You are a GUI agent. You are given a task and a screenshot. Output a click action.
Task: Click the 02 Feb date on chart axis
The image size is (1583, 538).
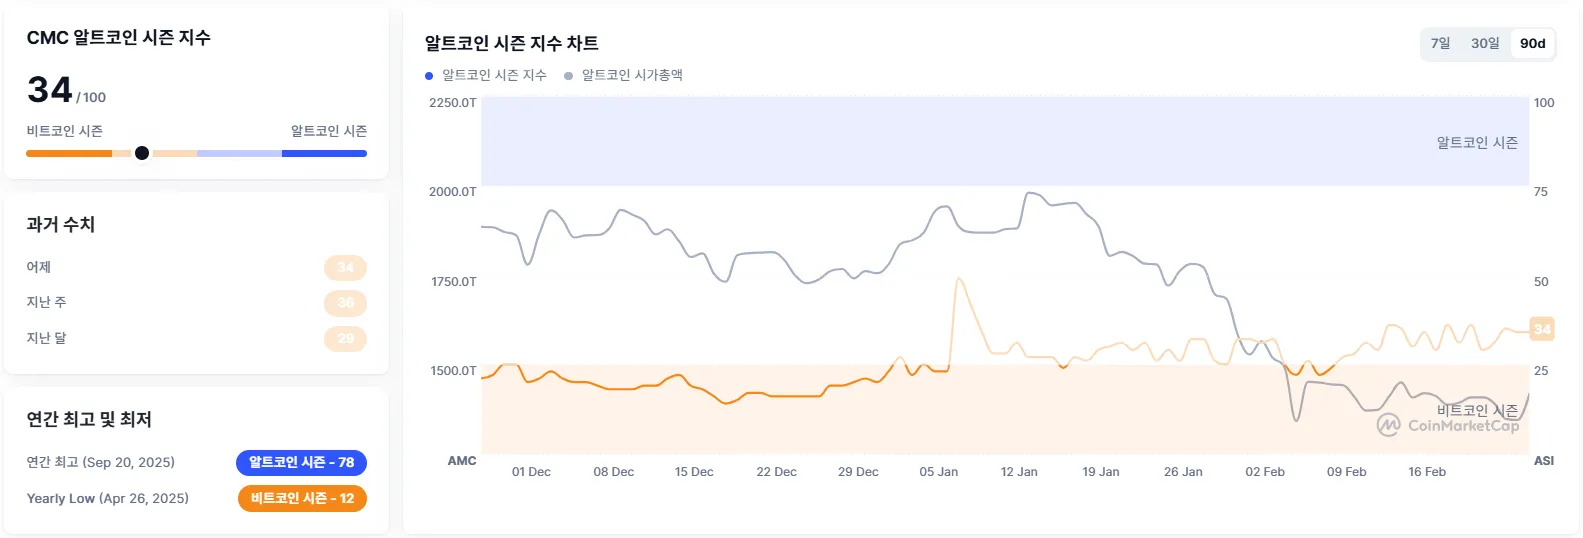click(x=1264, y=472)
